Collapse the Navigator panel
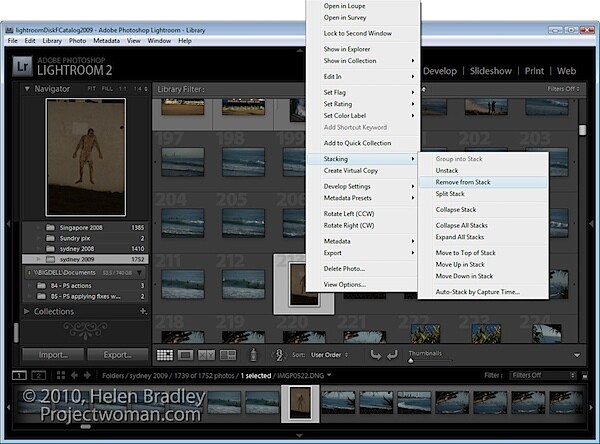This screenshot has height=444, width=600. (27, 89)
